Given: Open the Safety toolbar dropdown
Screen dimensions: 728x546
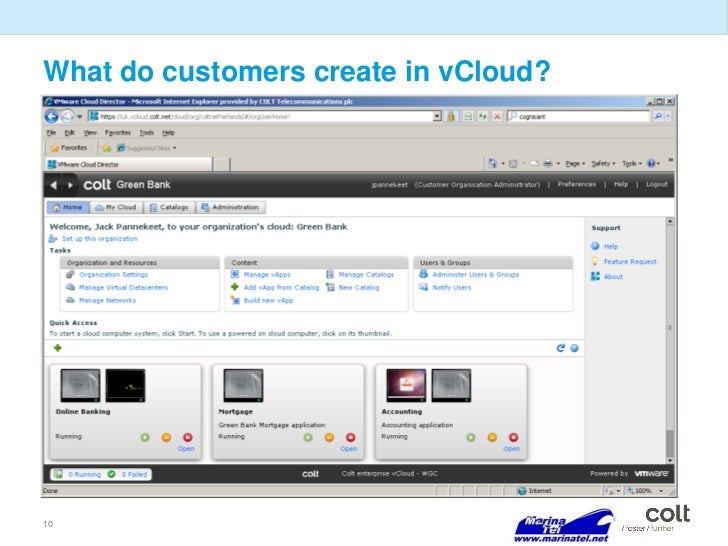Looking at the screenshot, I should click(x=603, y=163).
